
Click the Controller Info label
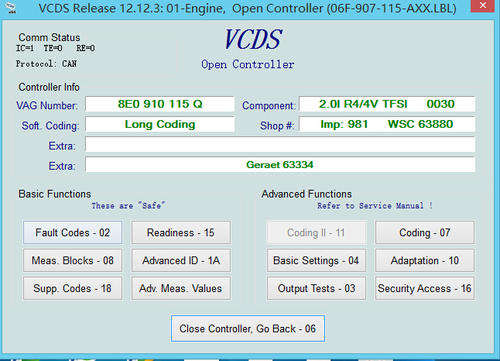click(49, 87)
